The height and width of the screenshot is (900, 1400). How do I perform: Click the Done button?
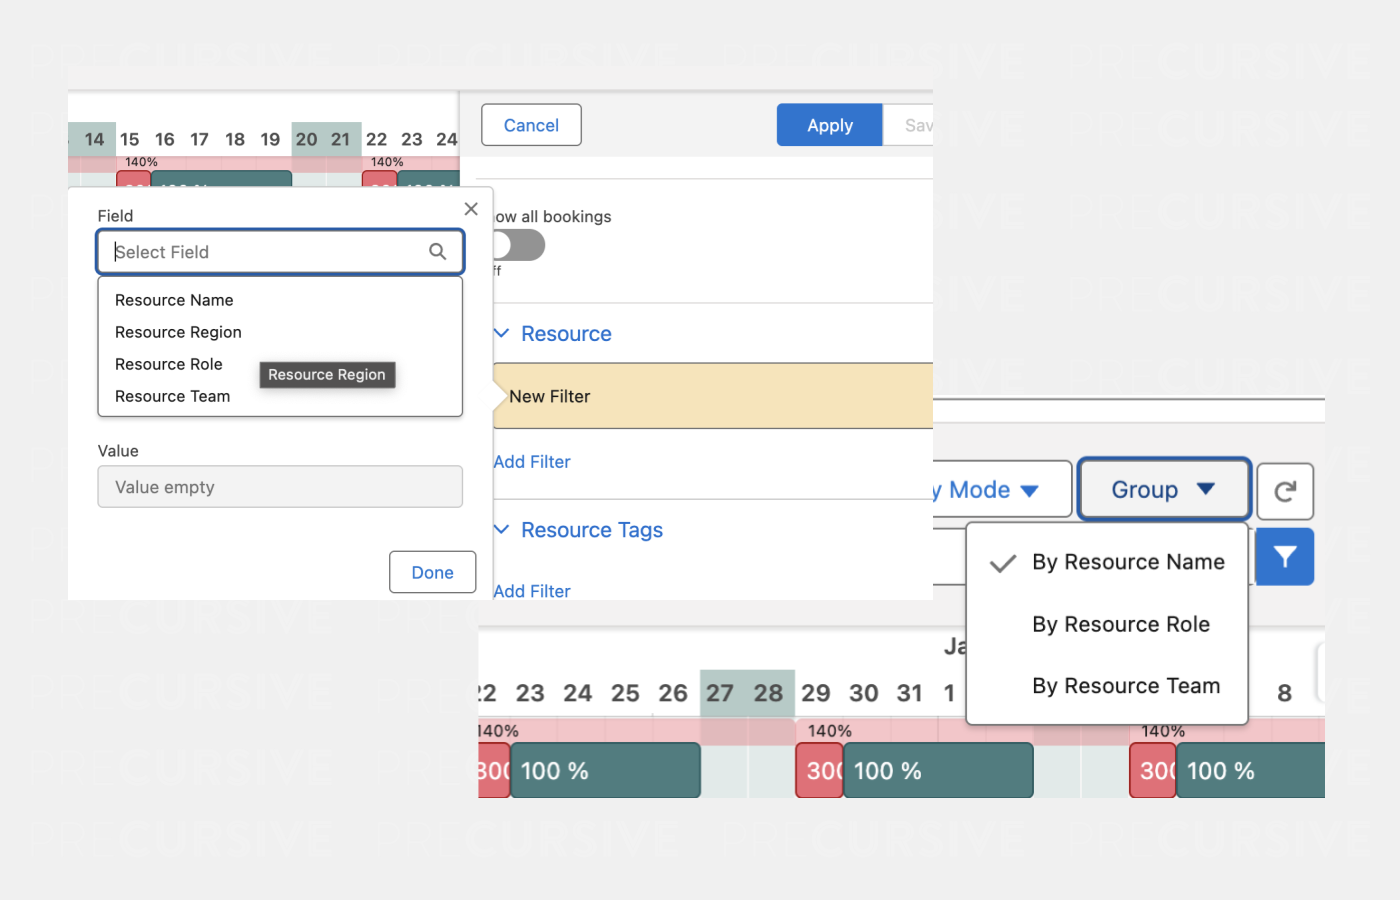tap(432, 573)
